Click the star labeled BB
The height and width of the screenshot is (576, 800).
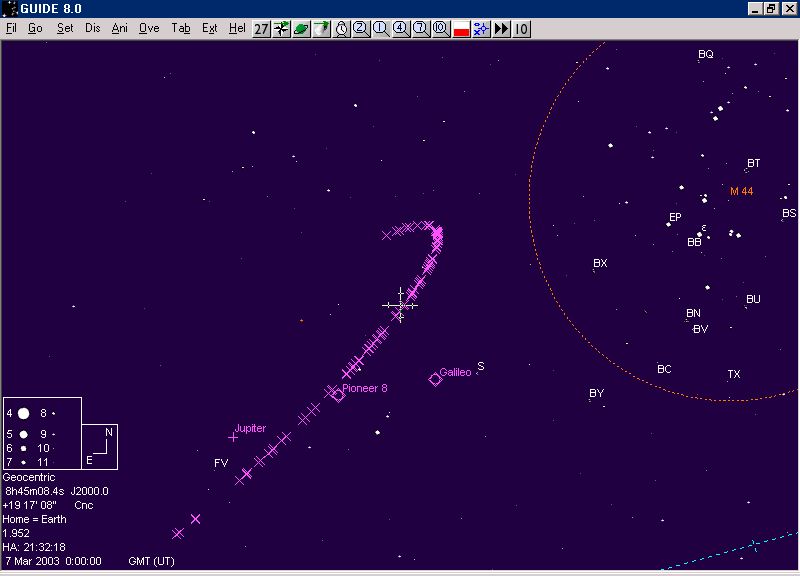point(694,242)
